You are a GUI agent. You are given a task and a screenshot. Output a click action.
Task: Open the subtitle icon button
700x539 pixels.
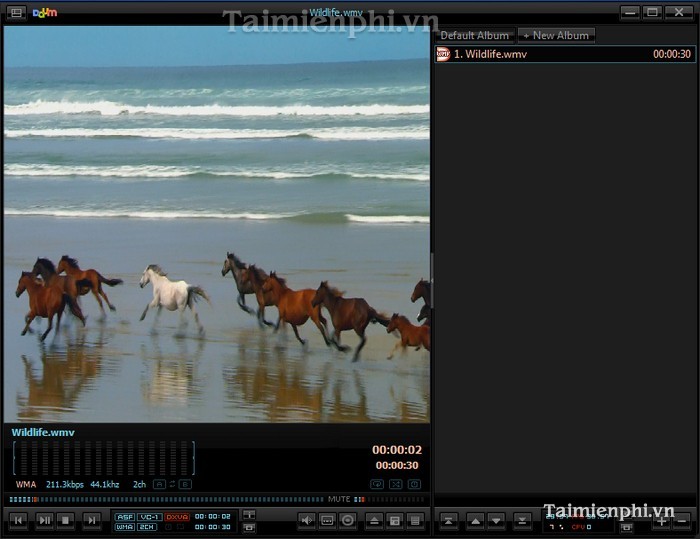click(327, 520)
